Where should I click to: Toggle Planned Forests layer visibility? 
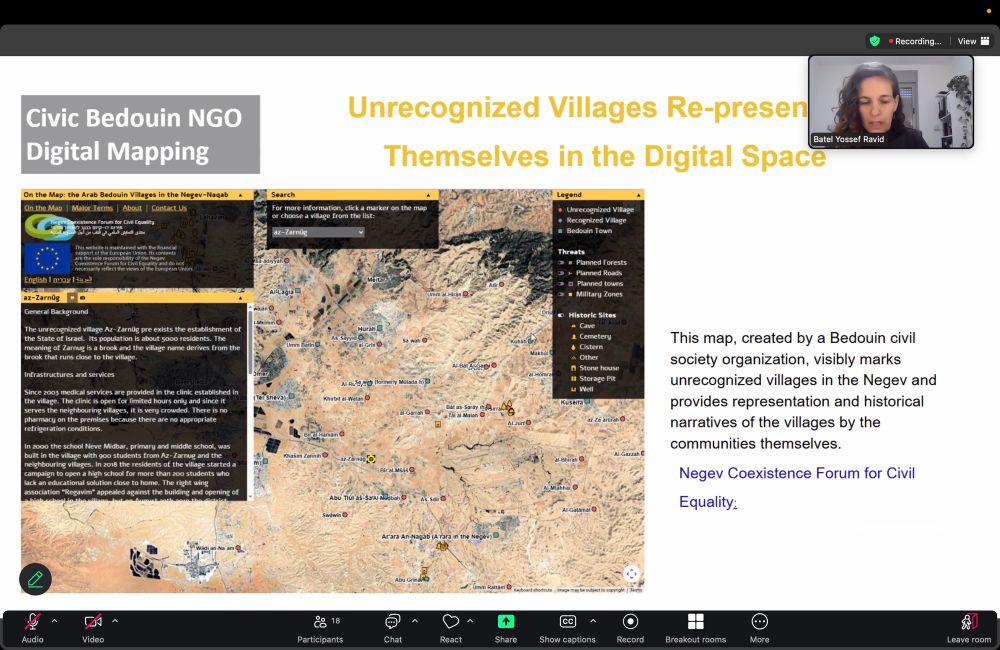pyautogui.click(x=561, y=262)
